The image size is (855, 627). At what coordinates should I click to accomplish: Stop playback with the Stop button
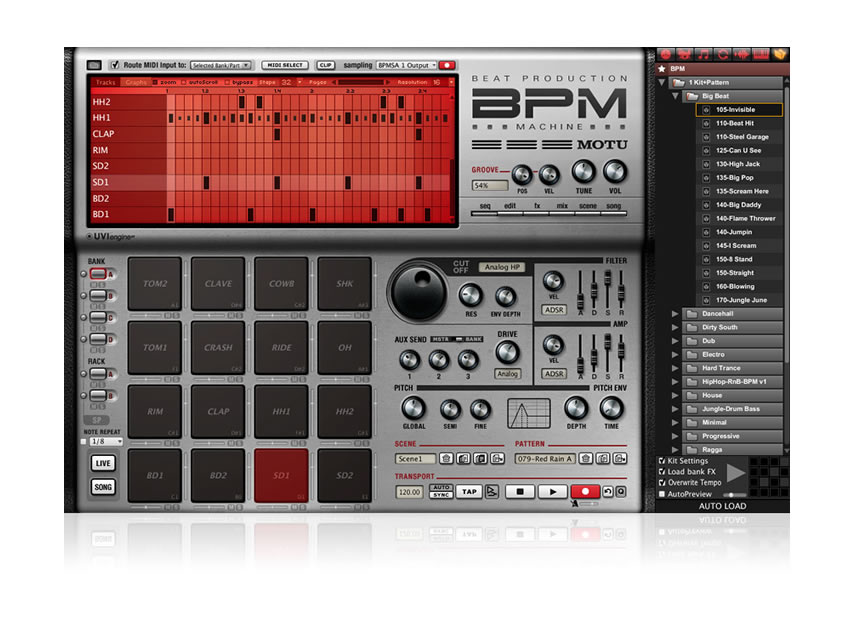519,492
